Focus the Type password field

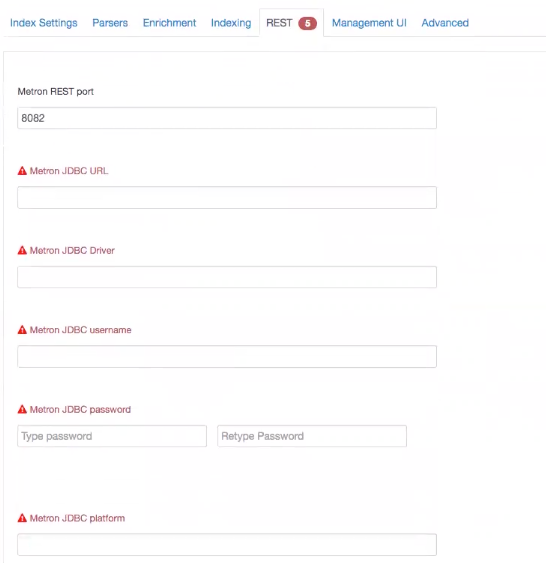(112, 436)
